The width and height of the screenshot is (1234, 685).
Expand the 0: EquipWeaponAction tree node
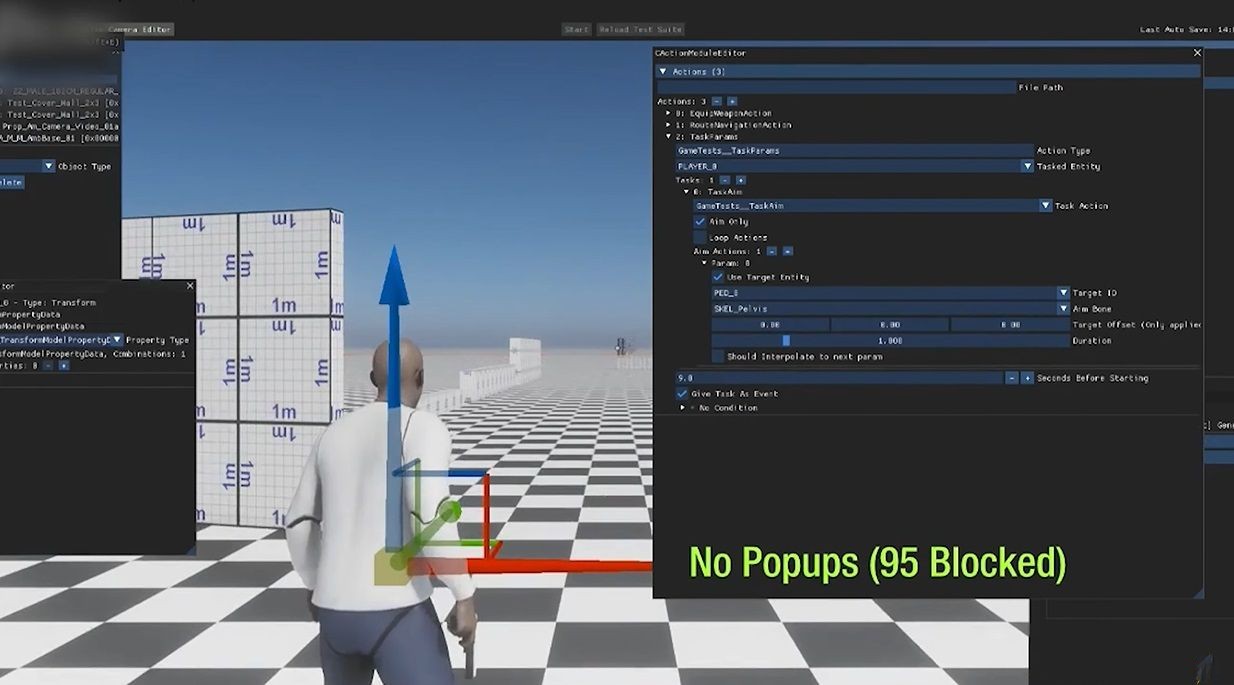click(668, 113)
